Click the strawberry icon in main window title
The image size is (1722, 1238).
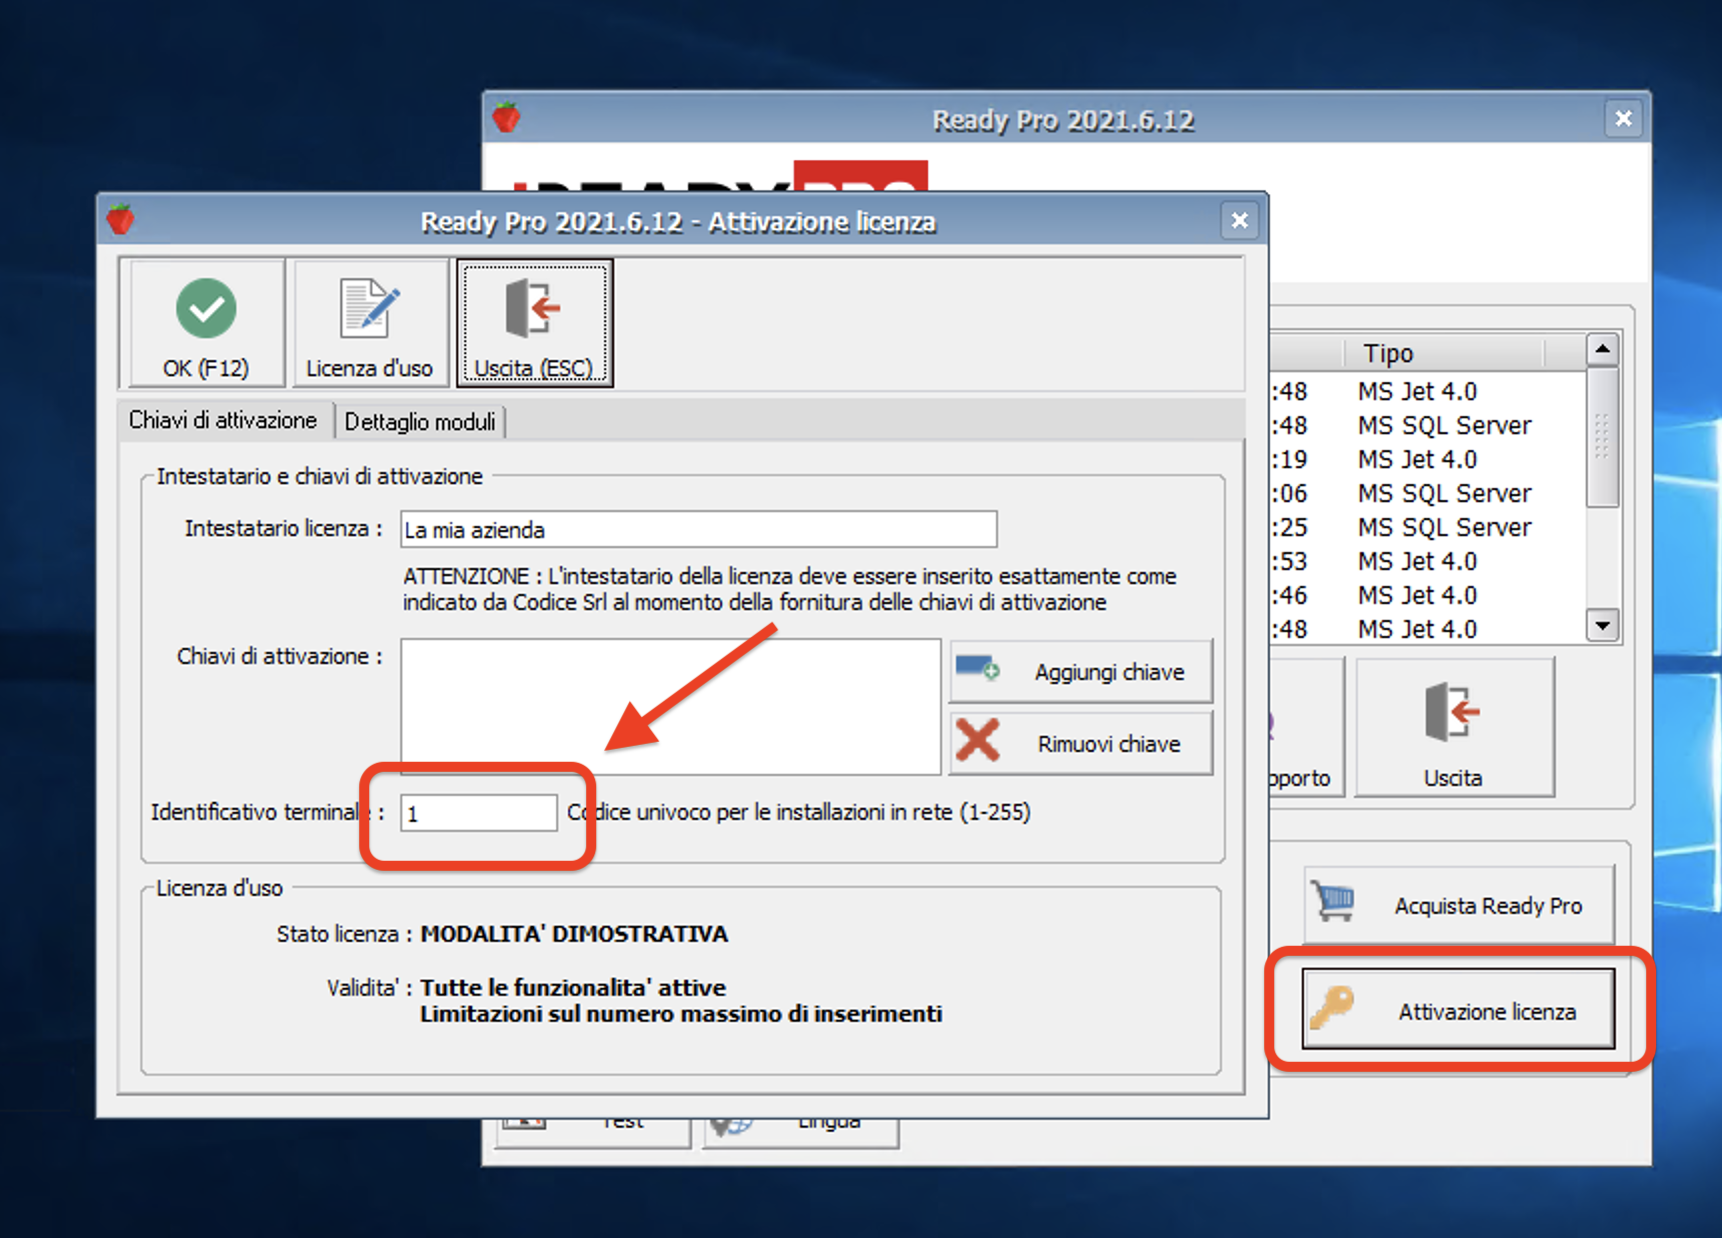point(507,117)
